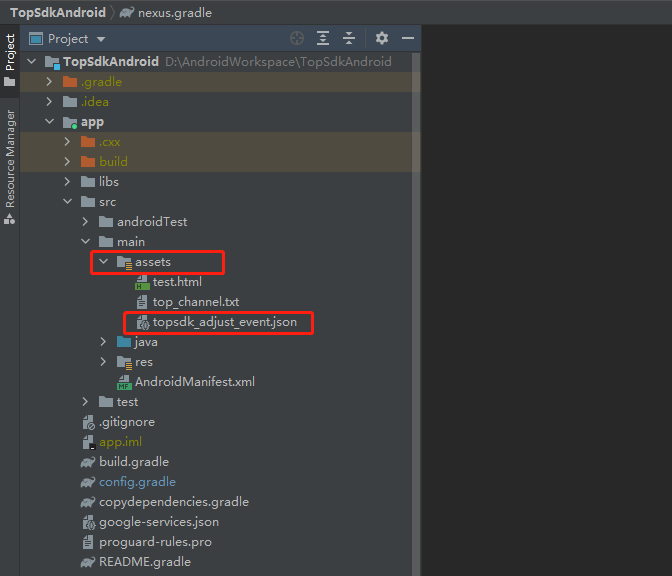Screen dimensions: 672x576
Task: Collapse the app module folder
Action: tap(49, 122)
